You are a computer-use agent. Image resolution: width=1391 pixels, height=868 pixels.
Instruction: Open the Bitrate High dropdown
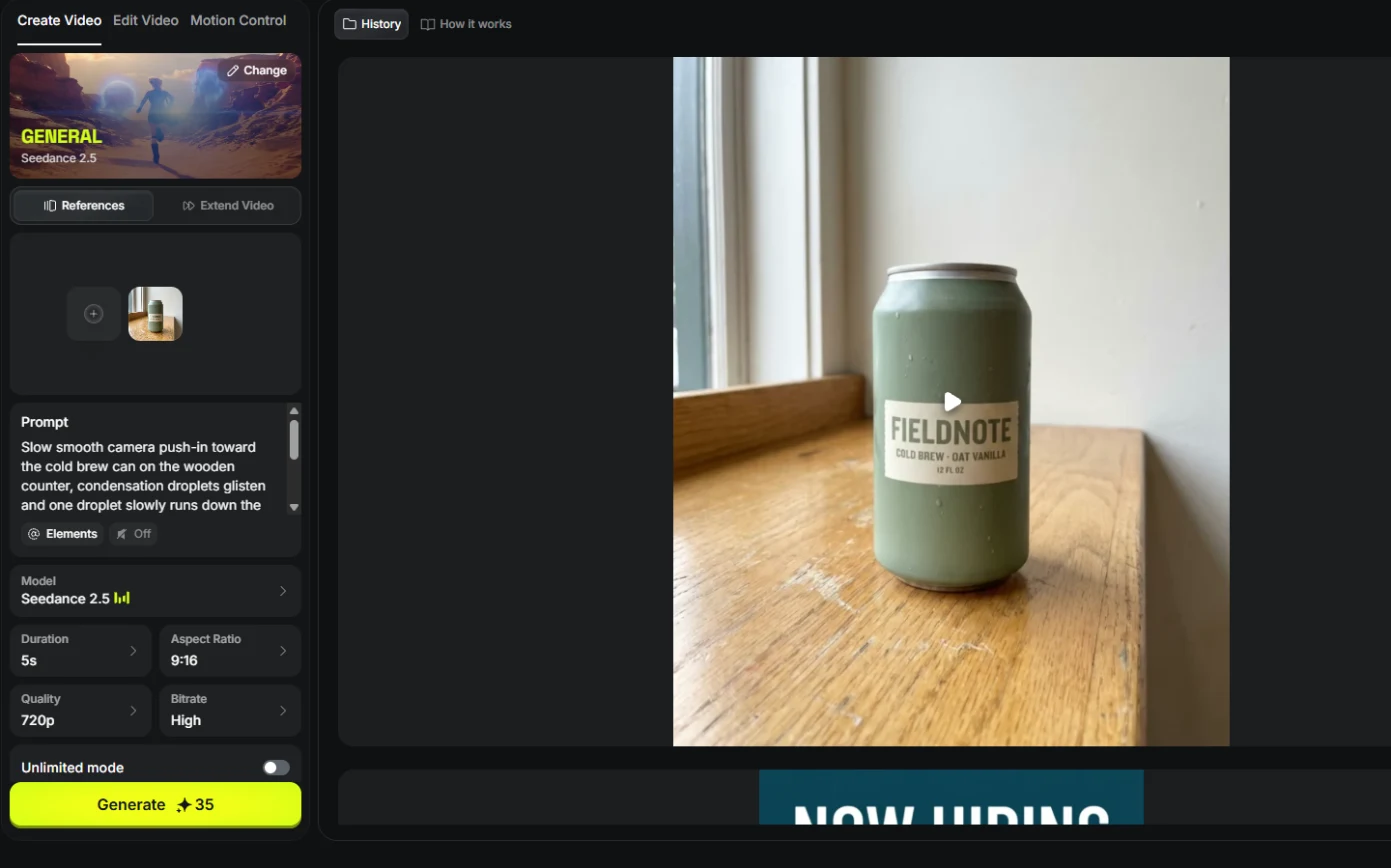pos(230,710)
